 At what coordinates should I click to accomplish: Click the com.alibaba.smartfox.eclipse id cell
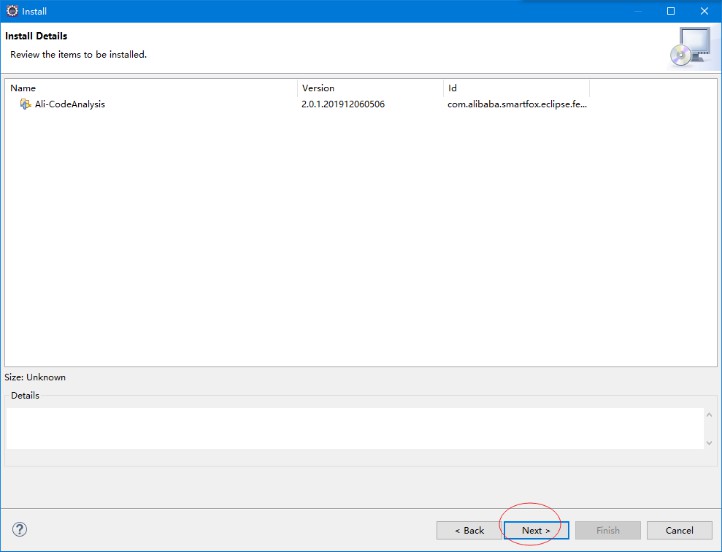click(x=517, y=104)
